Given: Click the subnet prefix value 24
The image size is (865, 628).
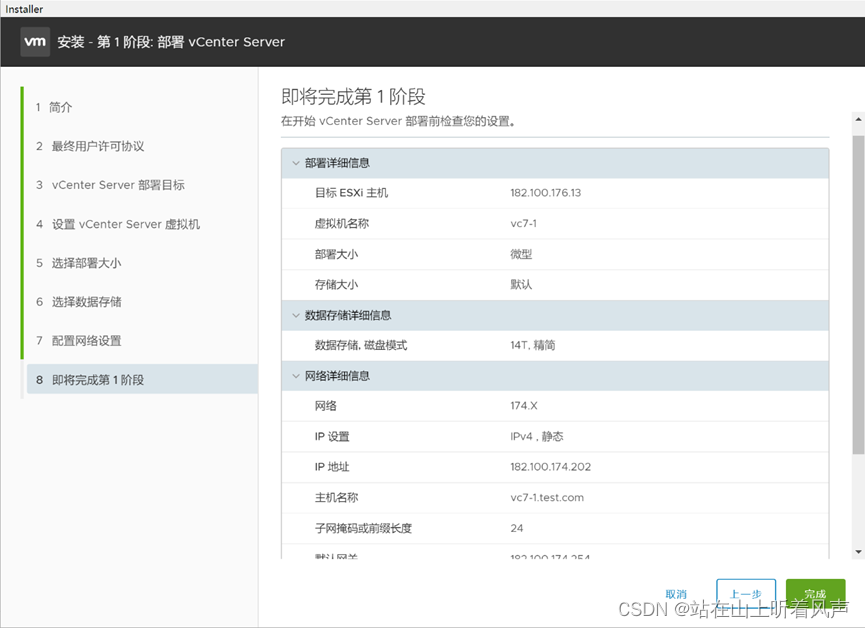Looking at the screenshot, I should (x=517, y=528).
